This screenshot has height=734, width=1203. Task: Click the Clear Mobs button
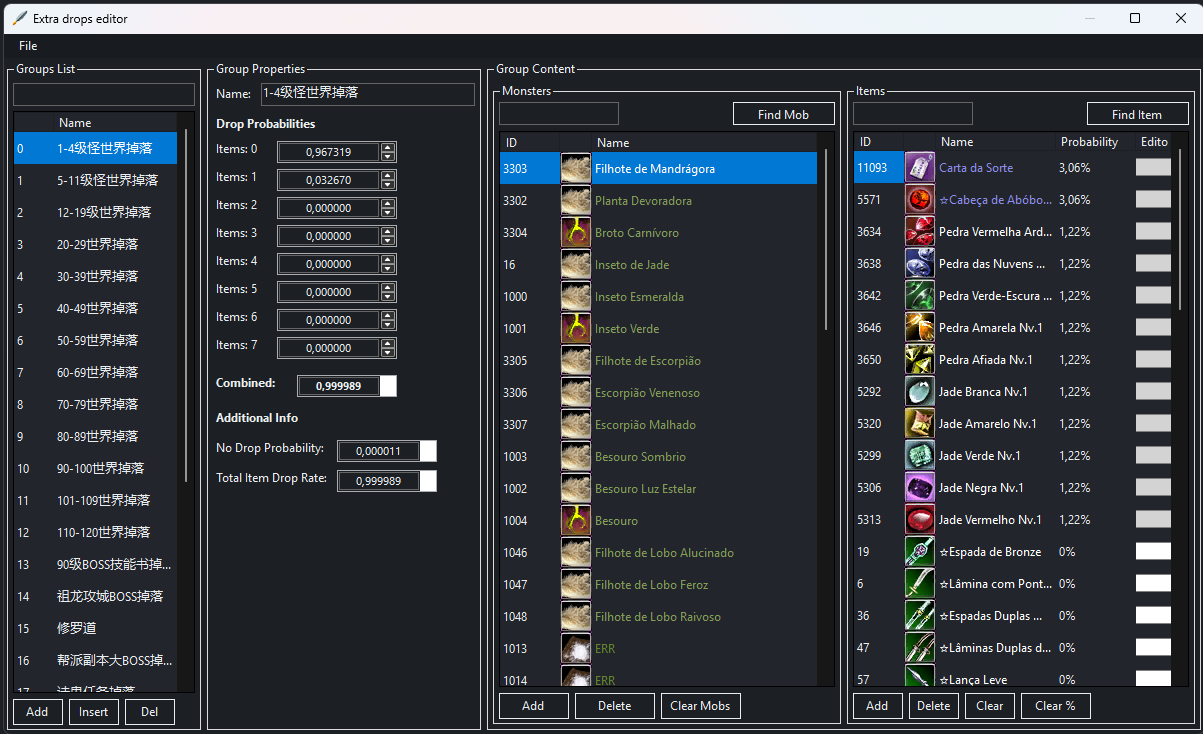[x=700, y=706]
